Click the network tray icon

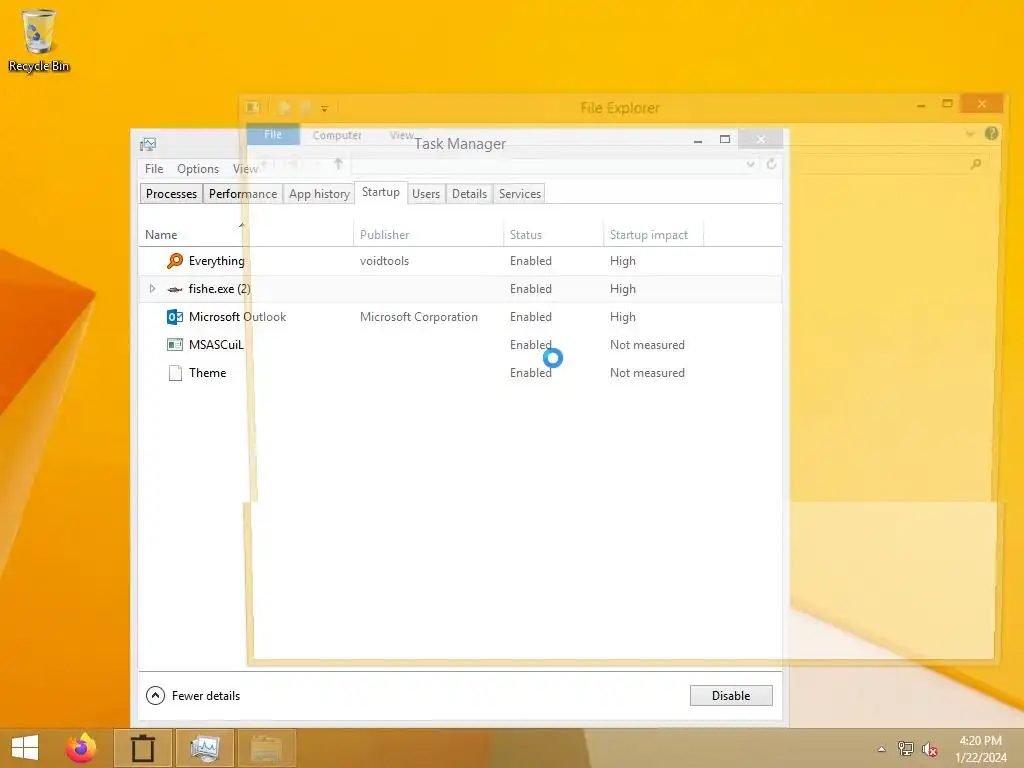[905, 748]
